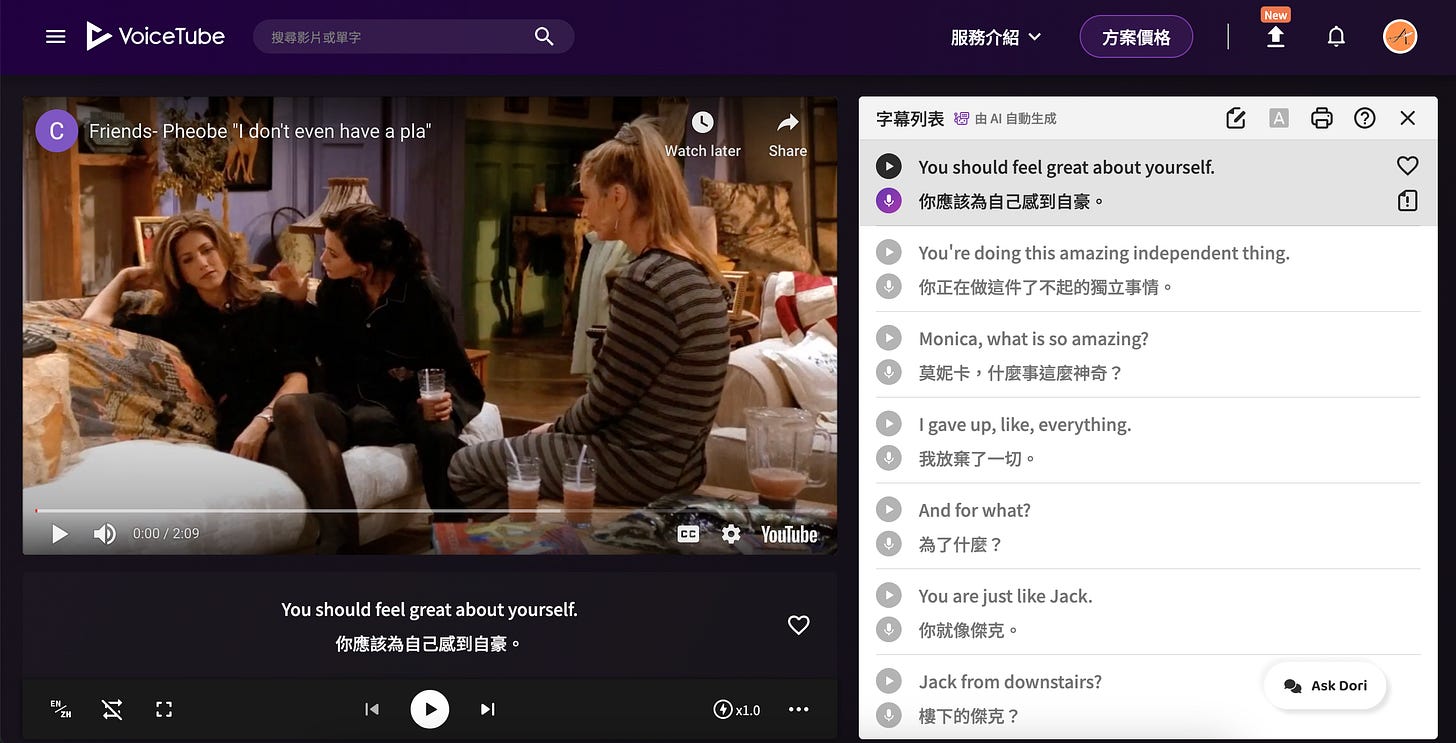Toggle the subtitle font A icon
This screenshot has width=1456, height=743.
(x=1278, y=118)
